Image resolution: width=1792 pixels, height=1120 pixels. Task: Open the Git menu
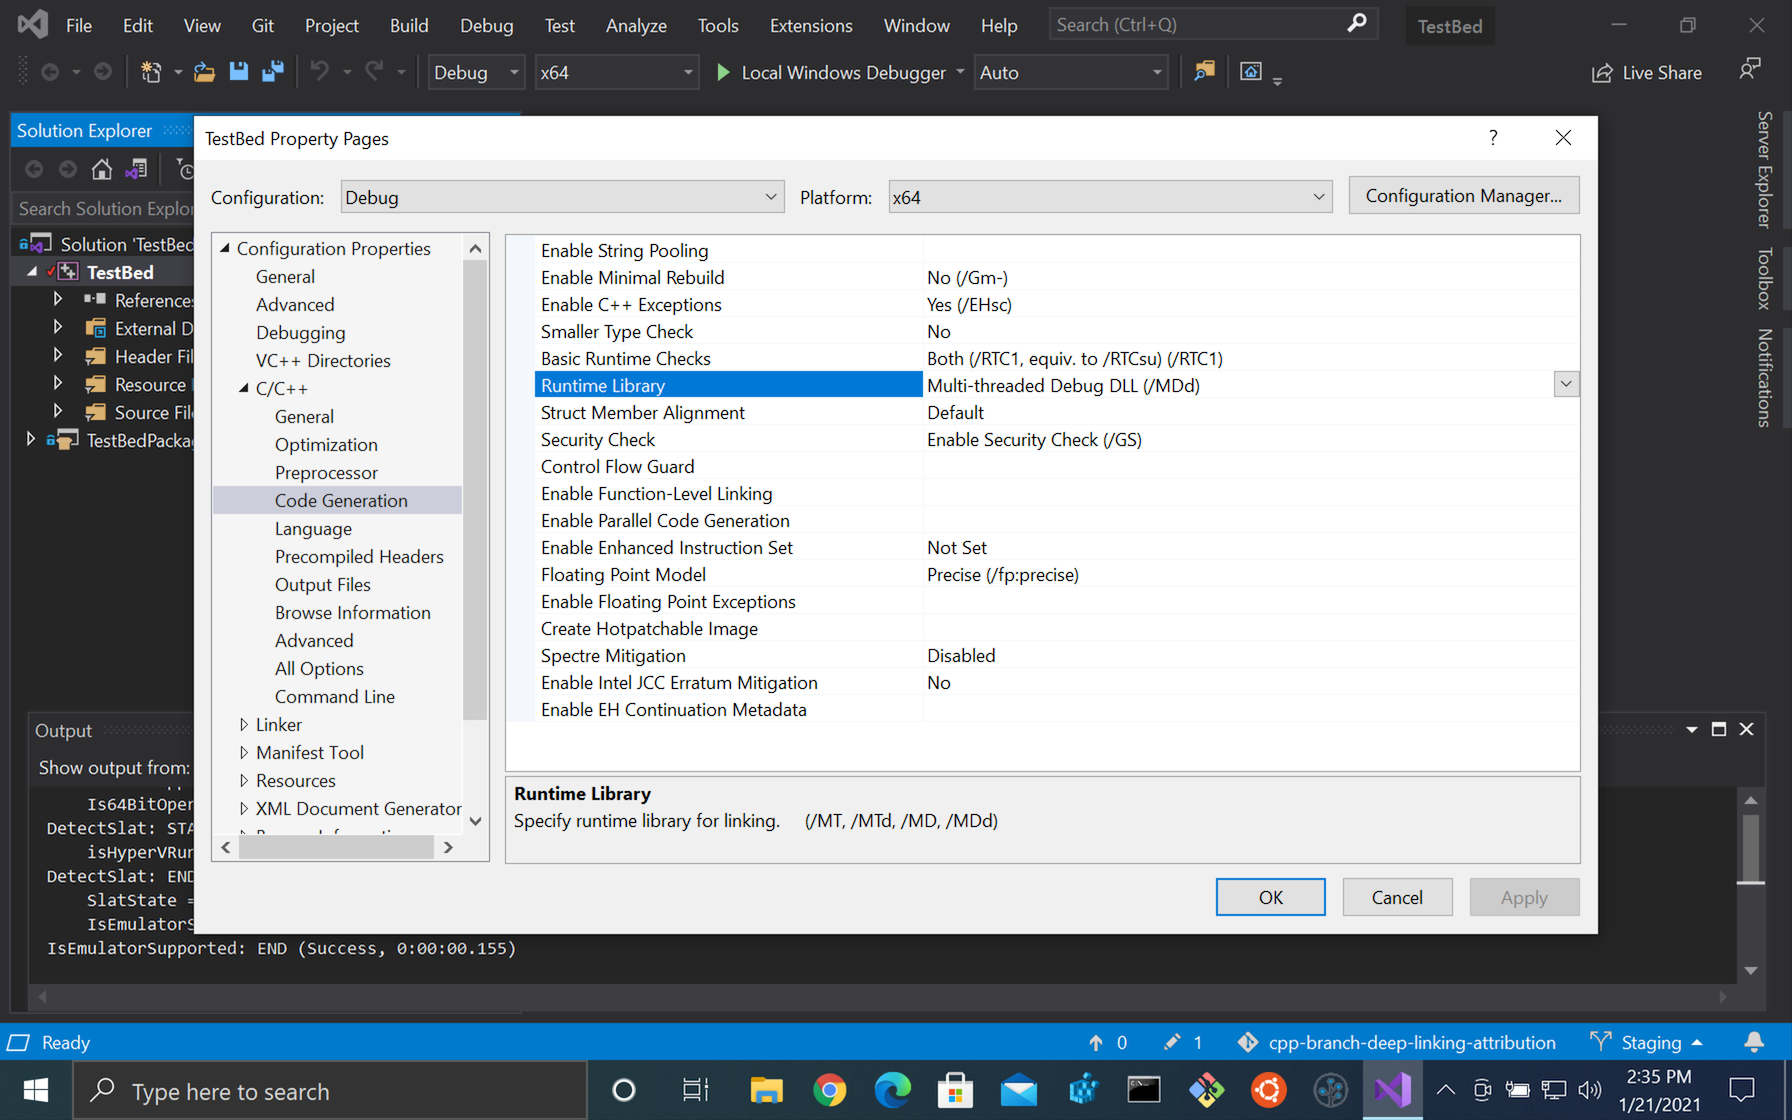pos(263,25)
